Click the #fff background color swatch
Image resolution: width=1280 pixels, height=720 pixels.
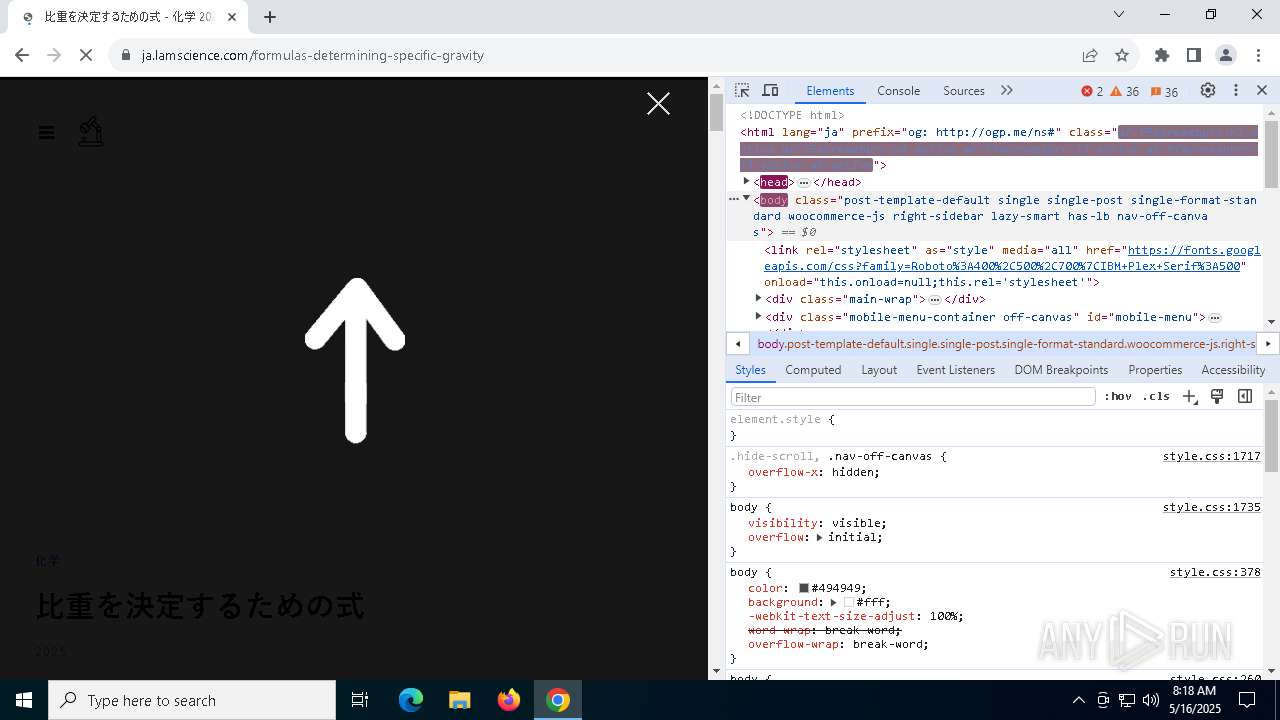(x=849, y=602)
